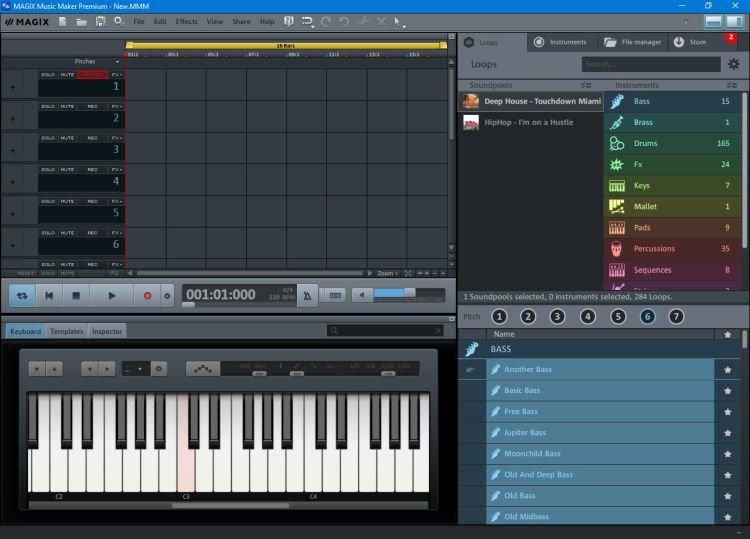Image resolution: width=750 pixels, height=539 pixels.
Task: Solo track 4
Action: click(x=48, y=170)
